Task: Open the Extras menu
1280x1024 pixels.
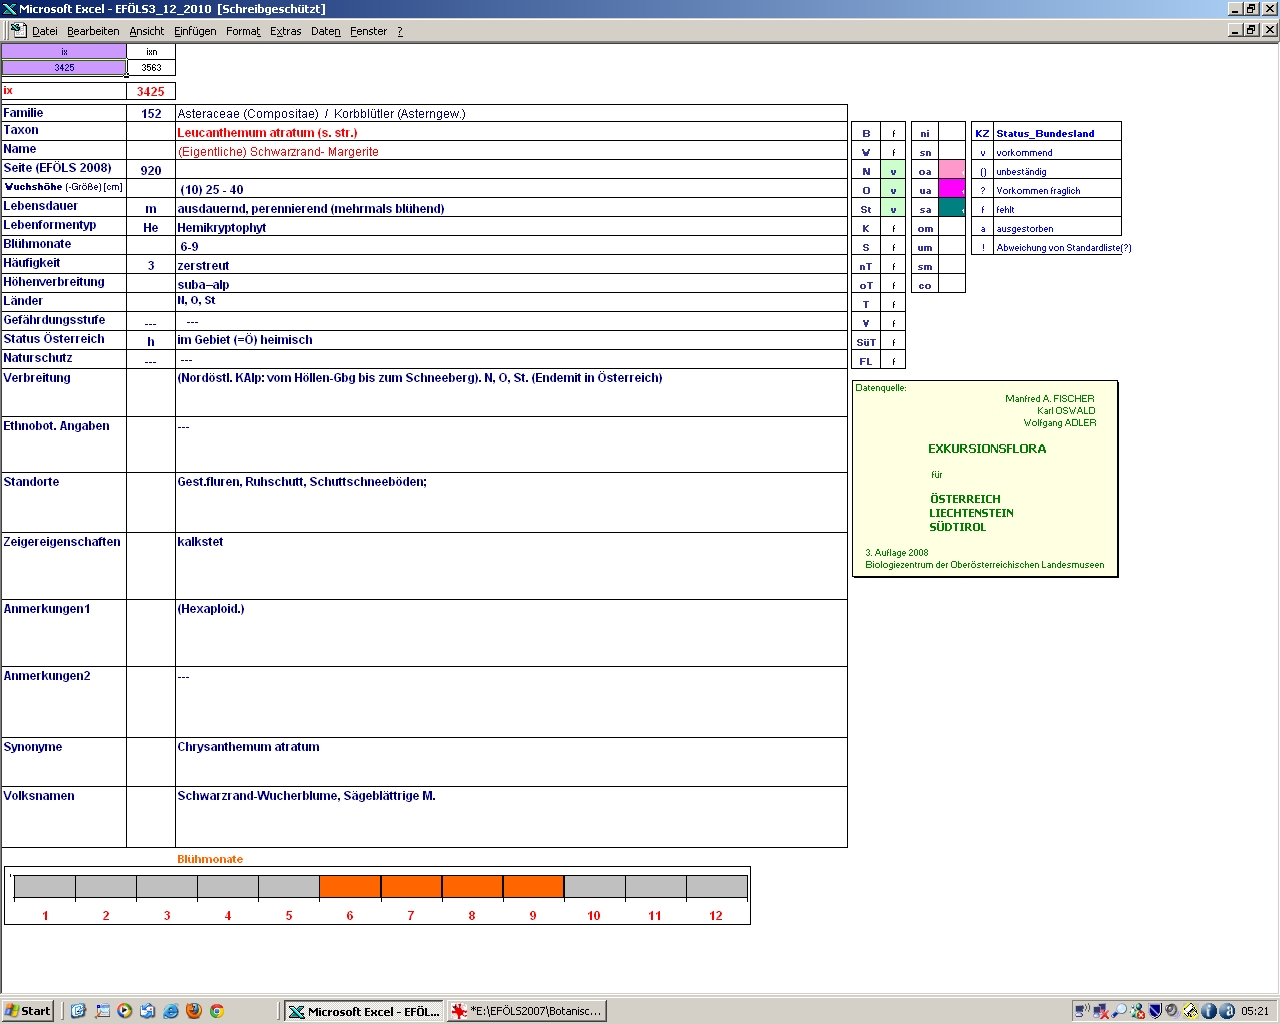Action: coord(285,31)
